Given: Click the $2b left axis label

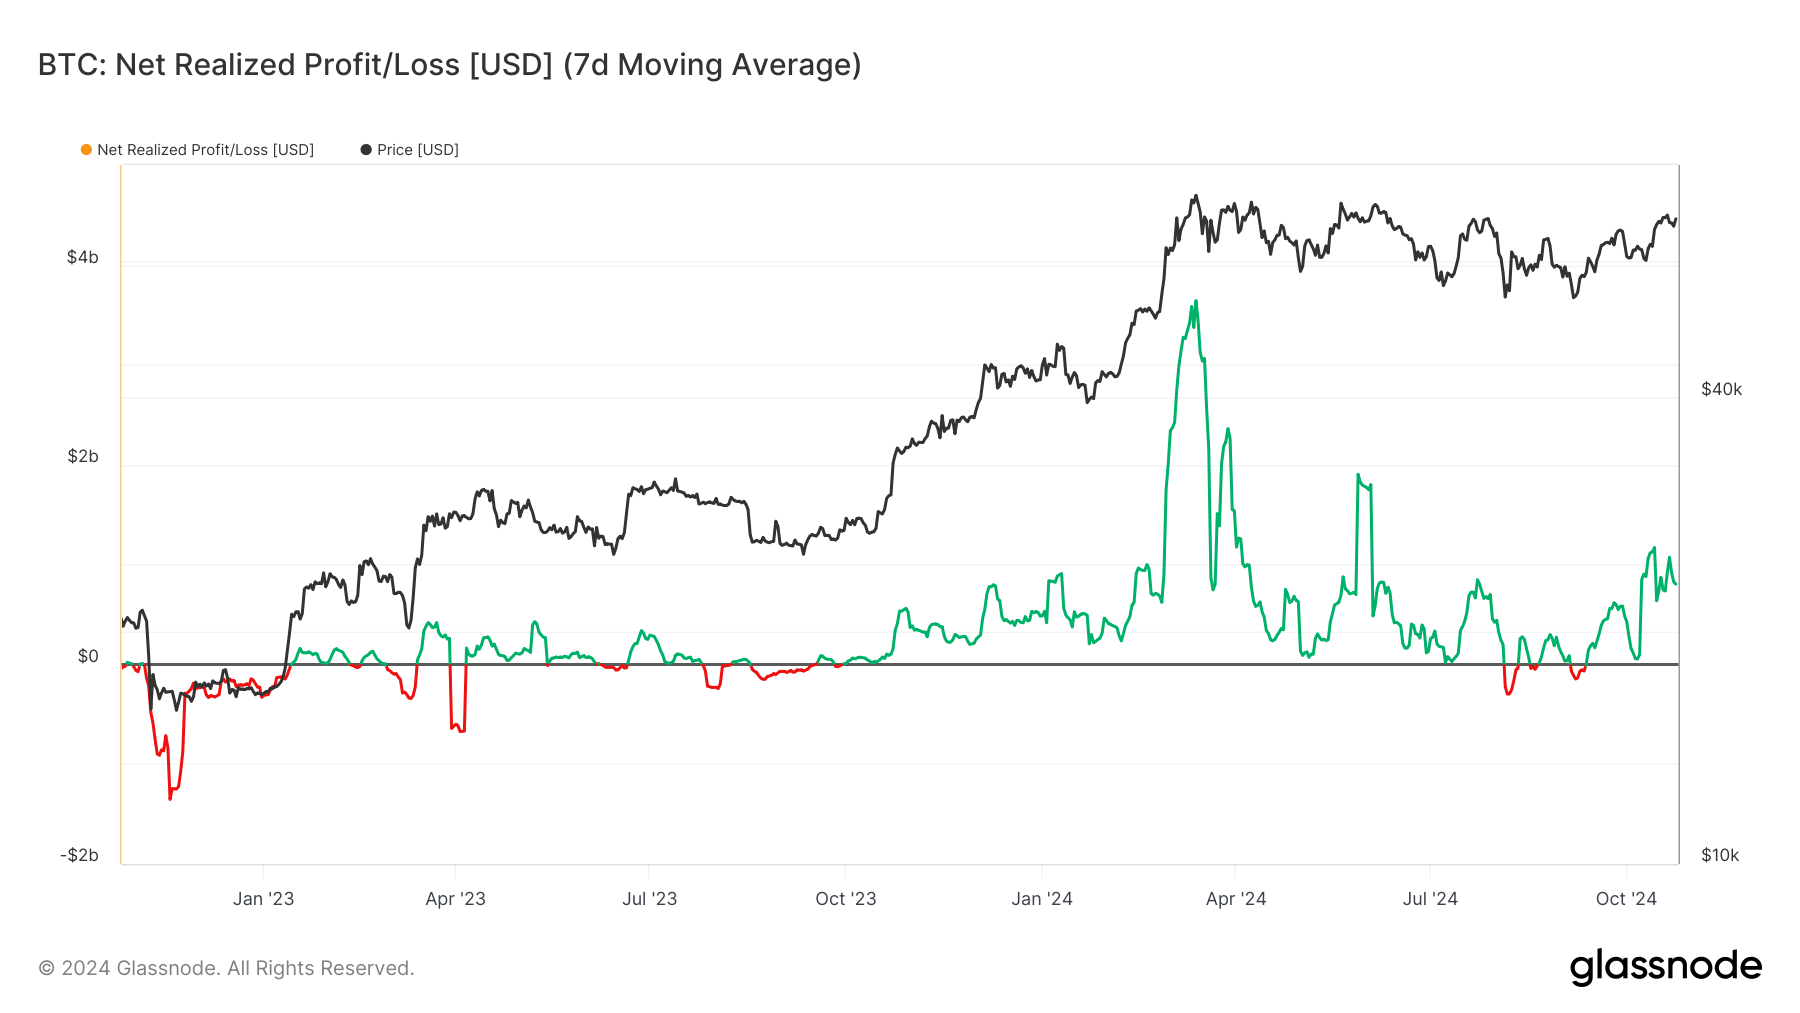Looking at the screenshot, I should 83,457.
